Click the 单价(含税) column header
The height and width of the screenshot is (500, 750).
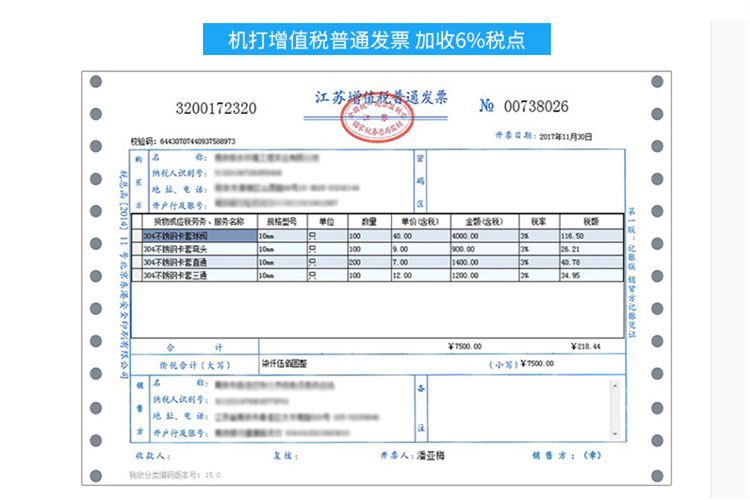[420, 222]
